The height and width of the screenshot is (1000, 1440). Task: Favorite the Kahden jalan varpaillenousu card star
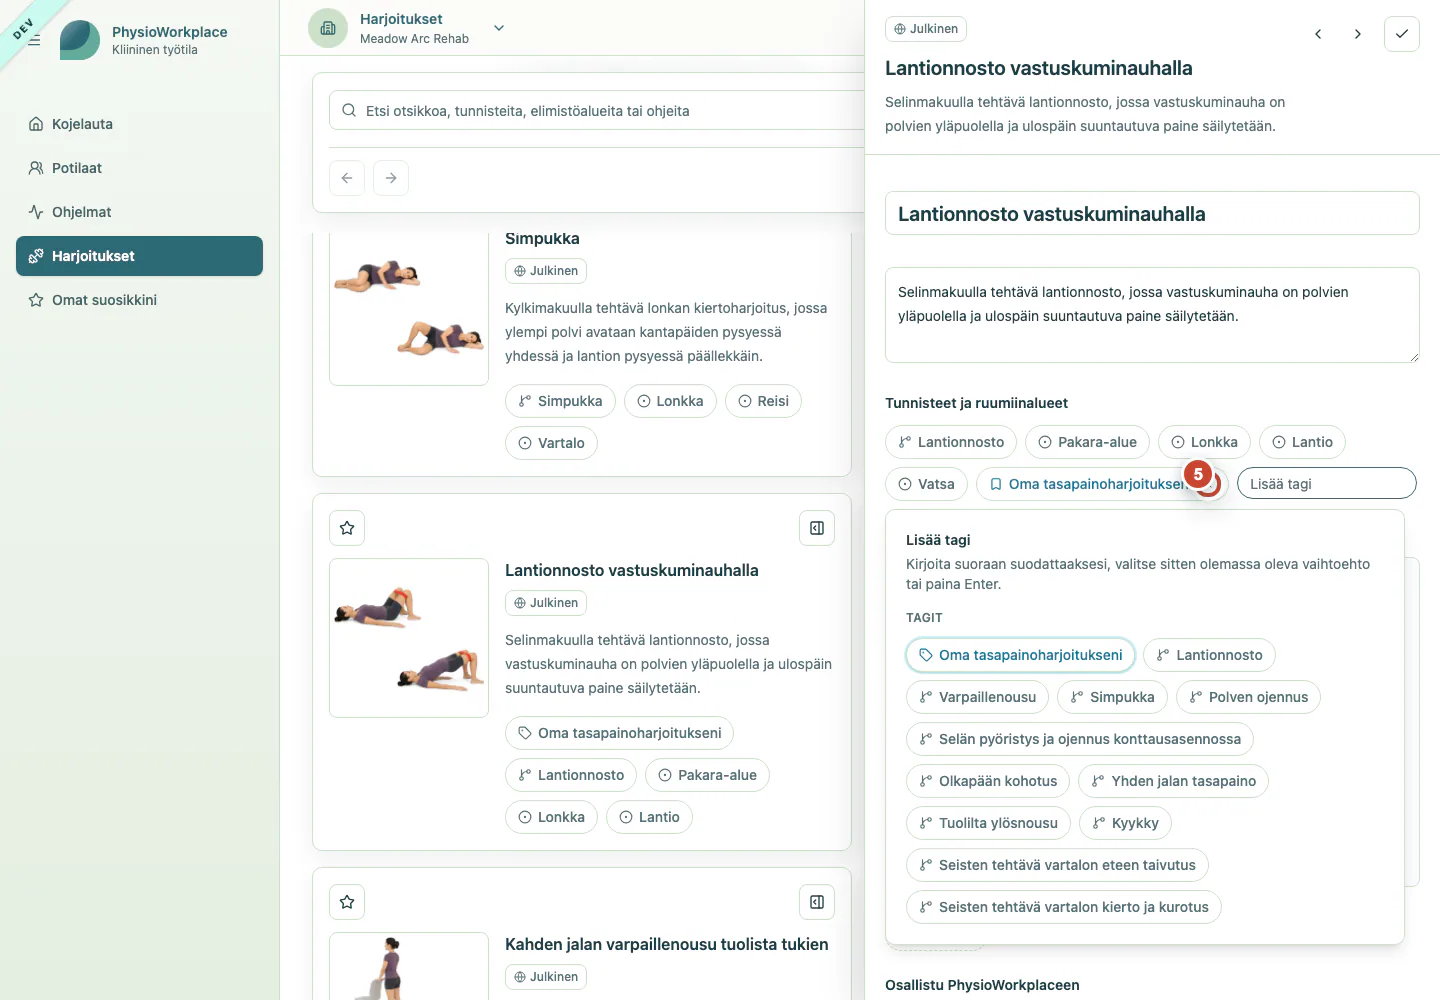point(347,902)
